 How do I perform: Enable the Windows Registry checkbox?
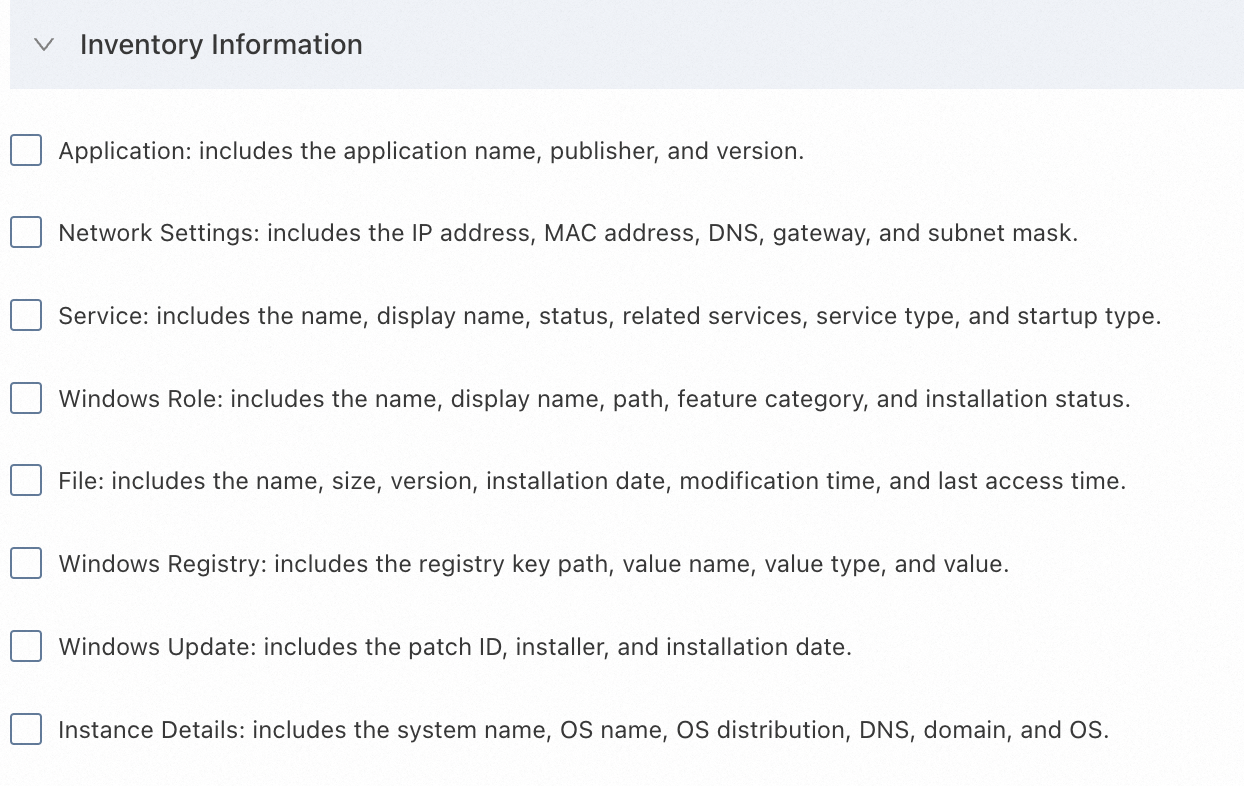[26, 564]
